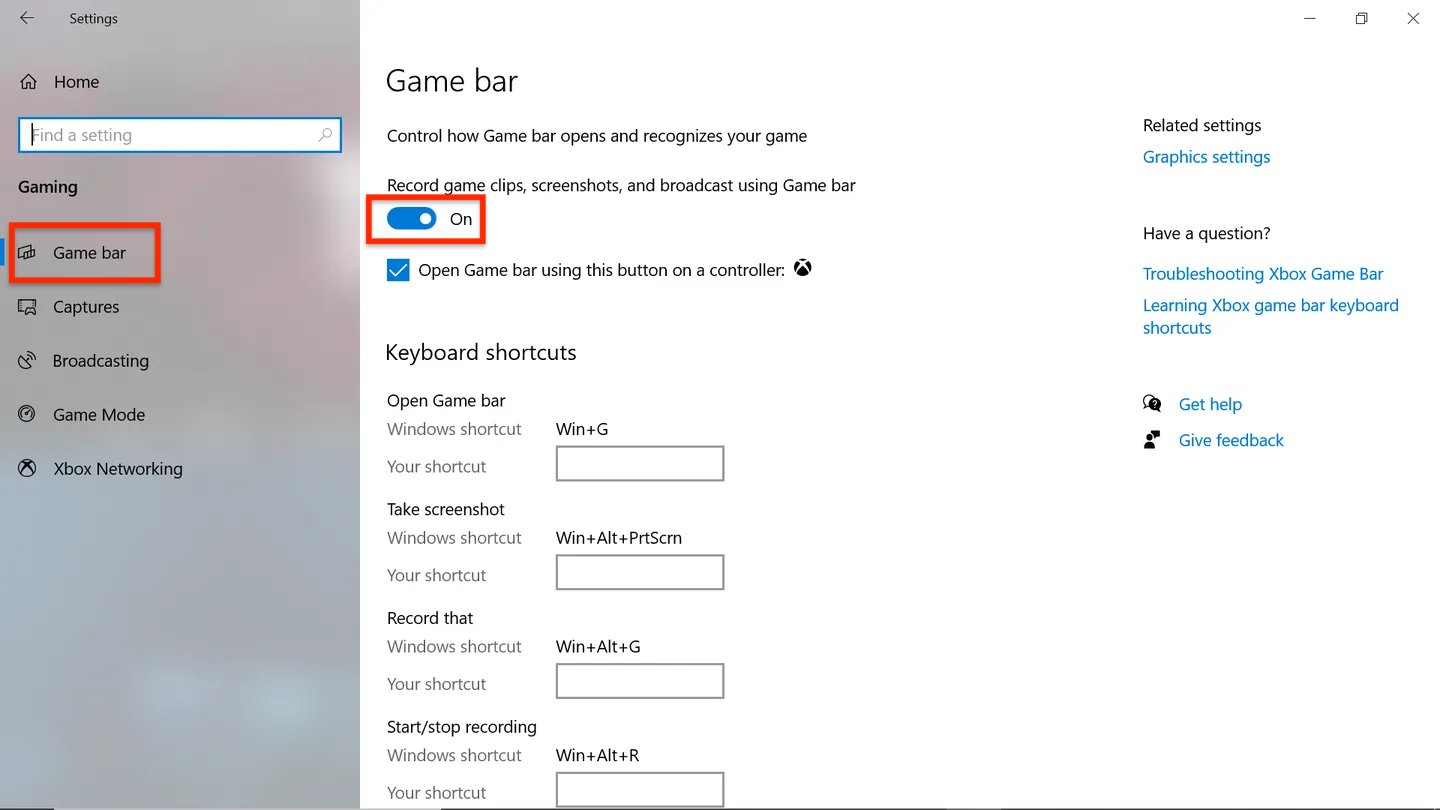Click the Xbox controller button icon

[x=803, y=268]
